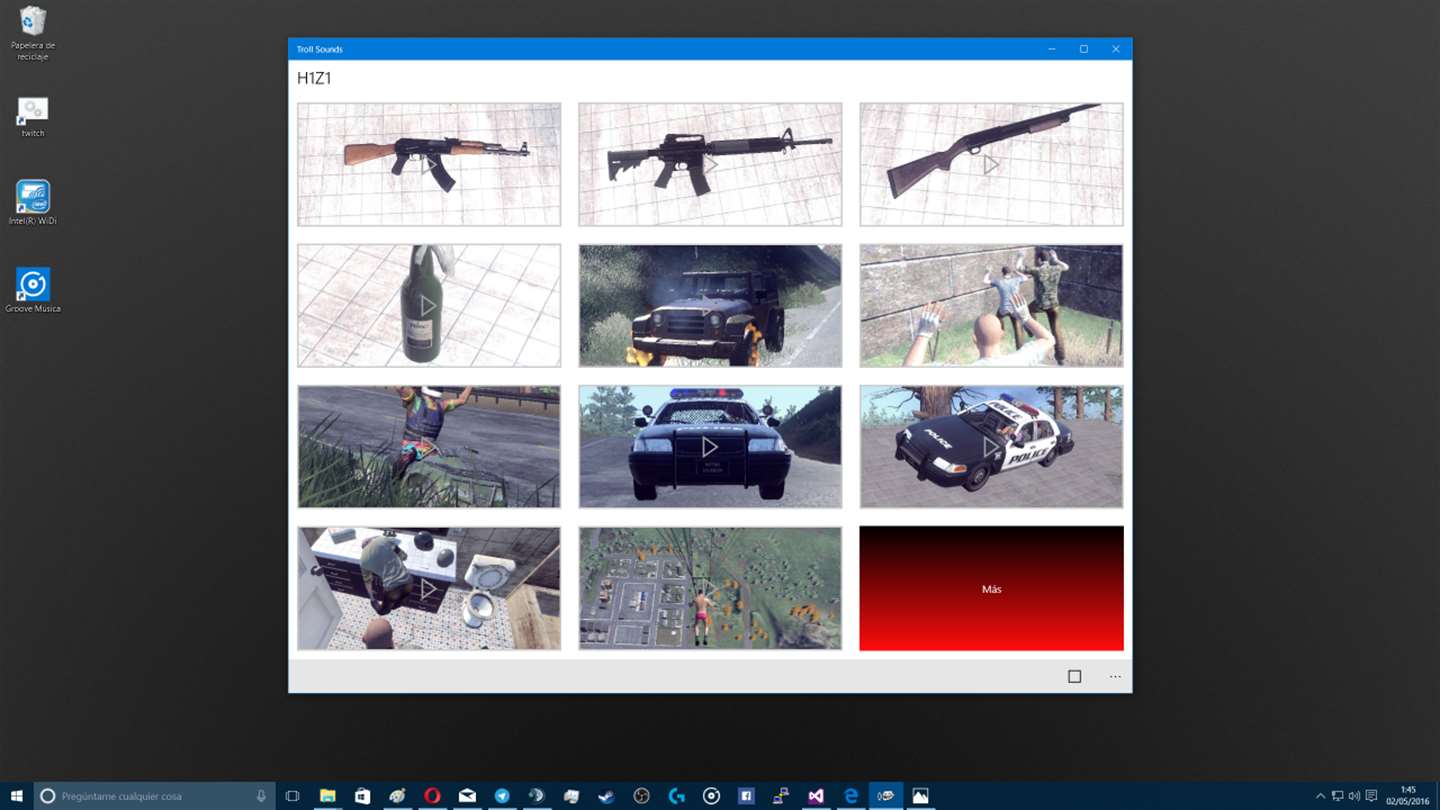This screenshot has width=1440, height=810.
Task: Click the square stop icon in app bar
Action: coord(1075,677)
